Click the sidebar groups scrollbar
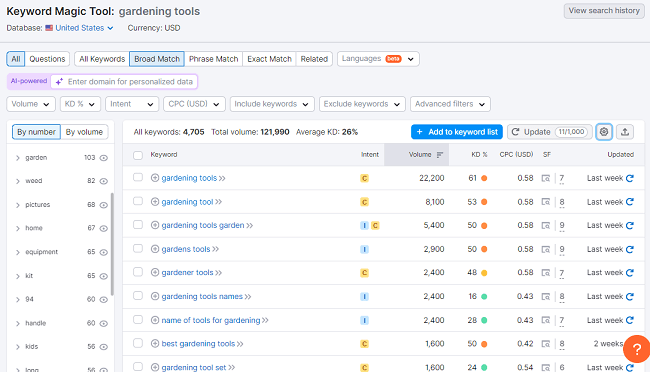This screenshot has height=372, width=650. tap(112, 245)
